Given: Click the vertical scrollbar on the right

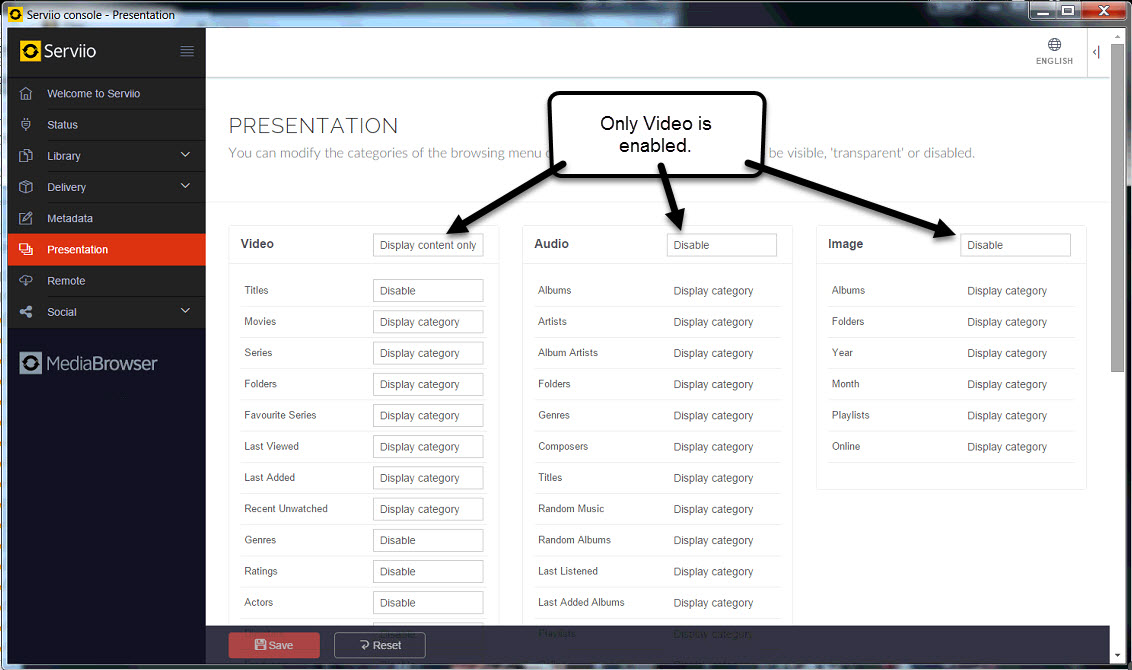Looking at the screenshot, I should (1118, 220).
